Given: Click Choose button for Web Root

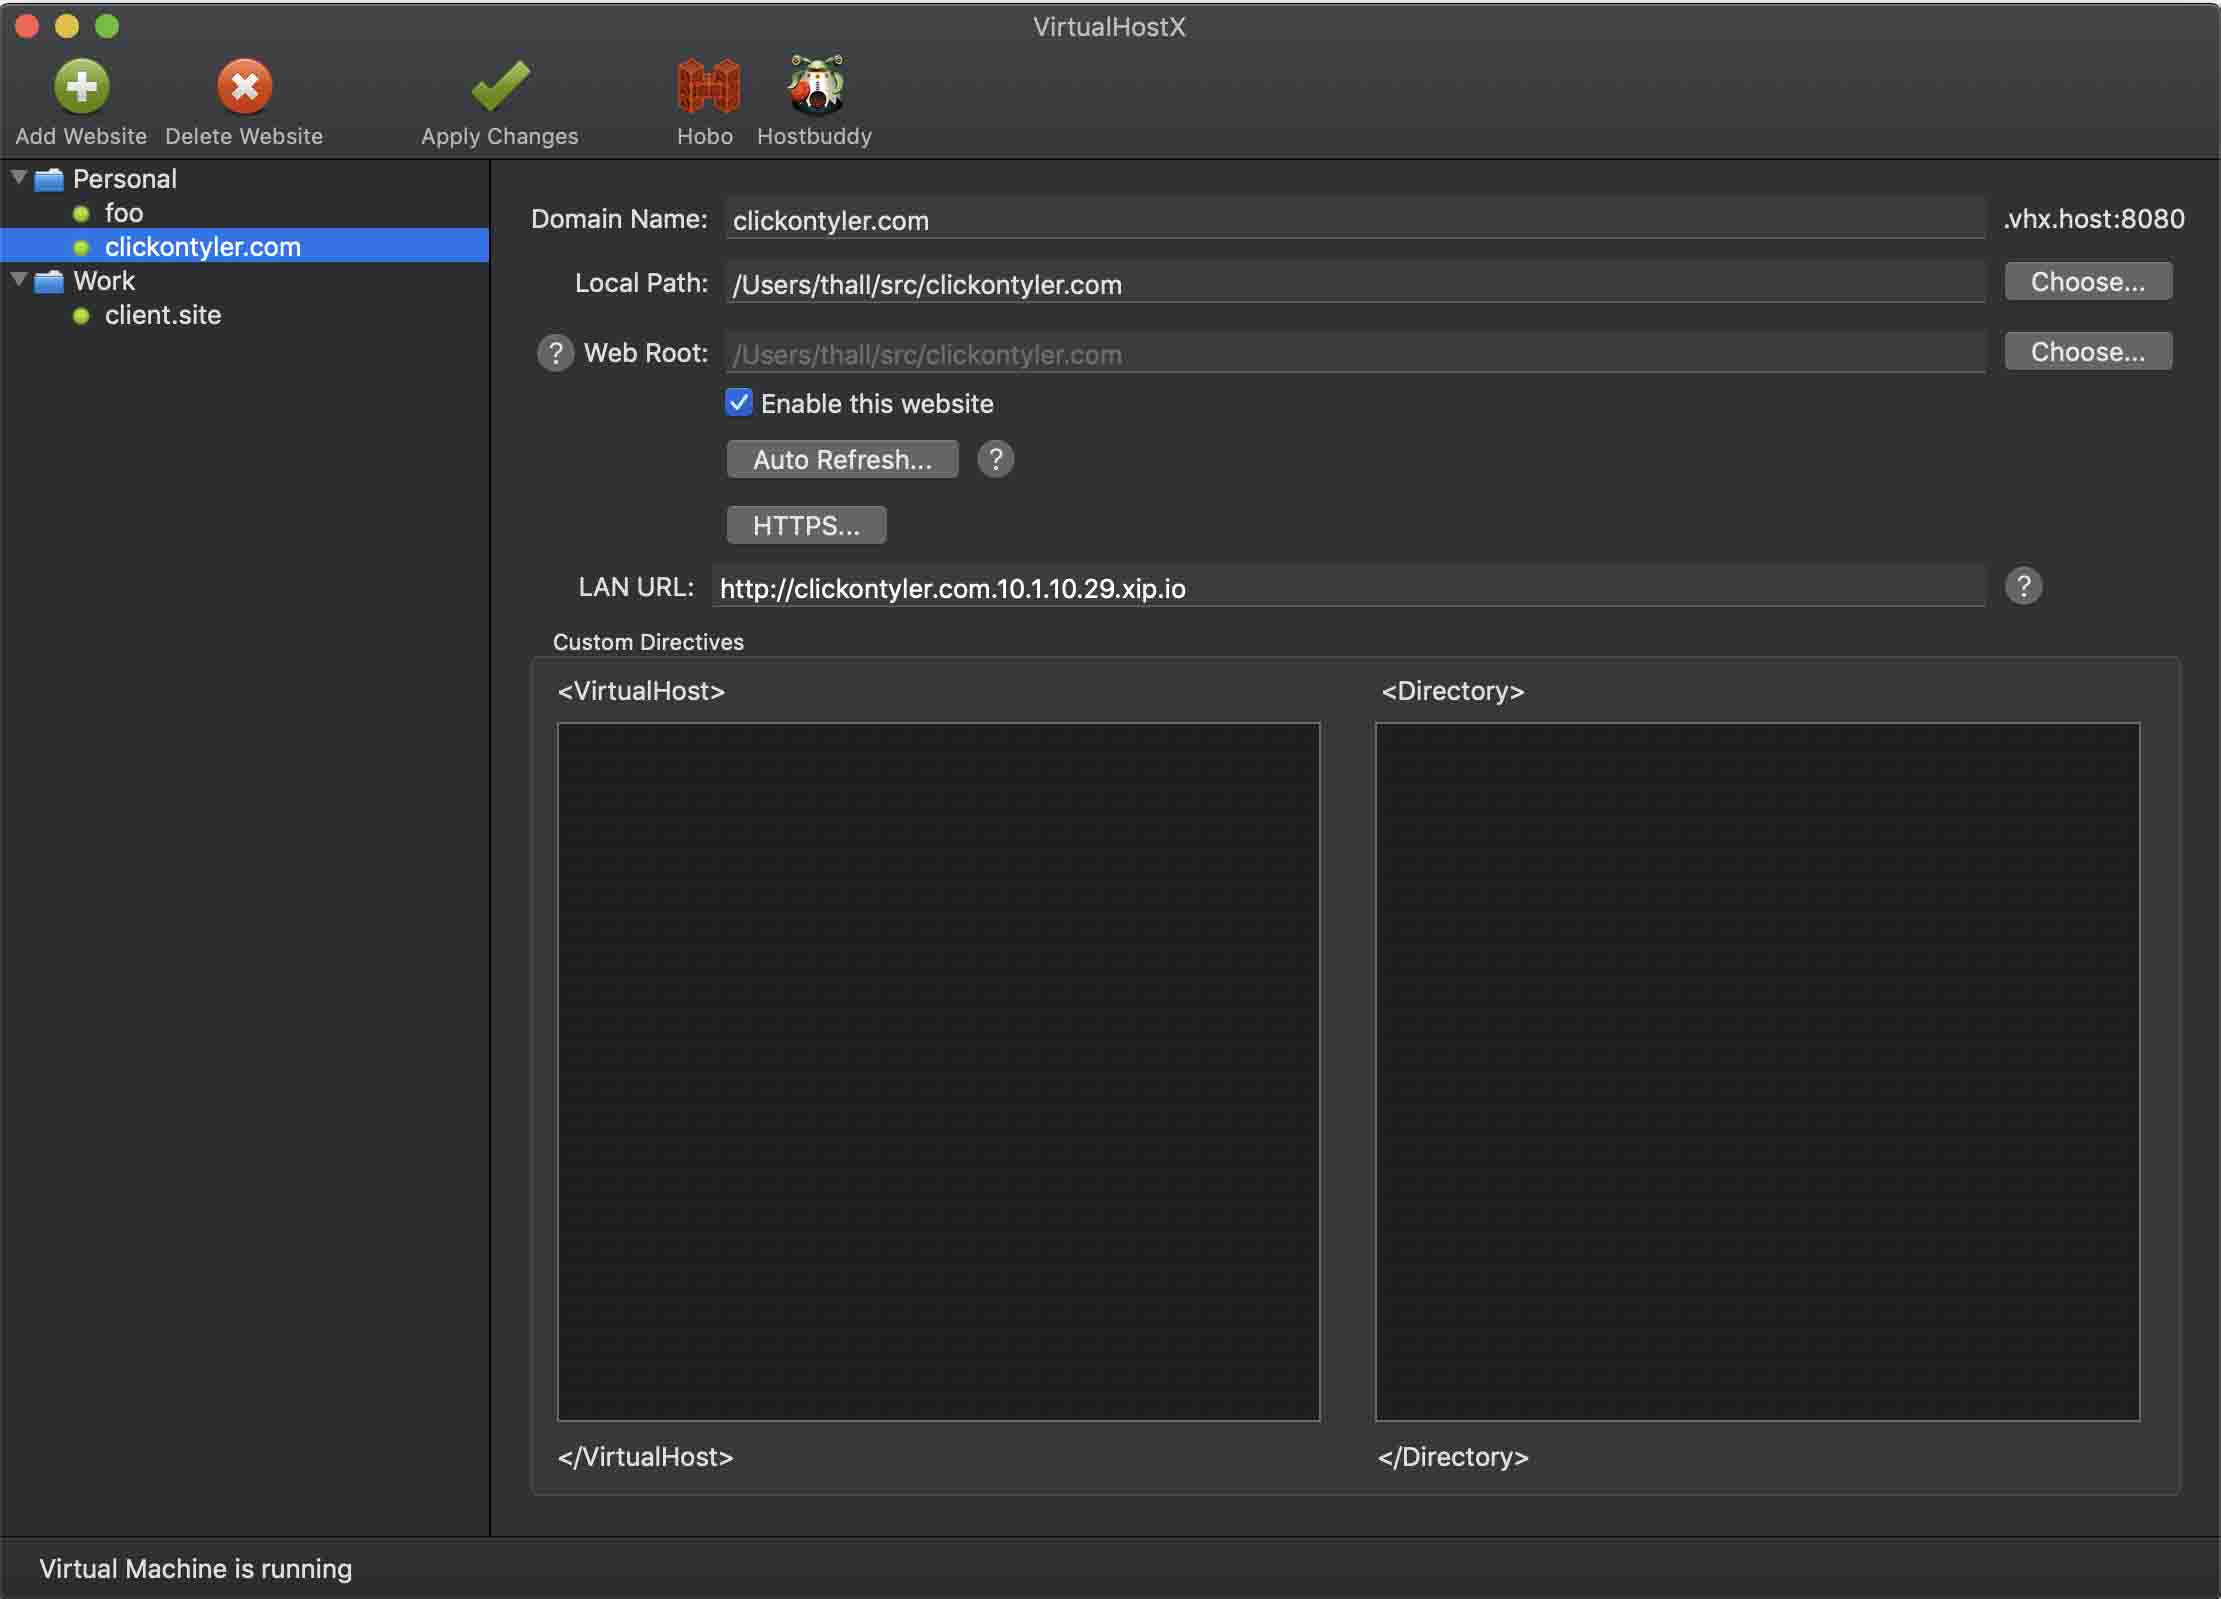Looking at the screenshot, I should (2088, 352).
